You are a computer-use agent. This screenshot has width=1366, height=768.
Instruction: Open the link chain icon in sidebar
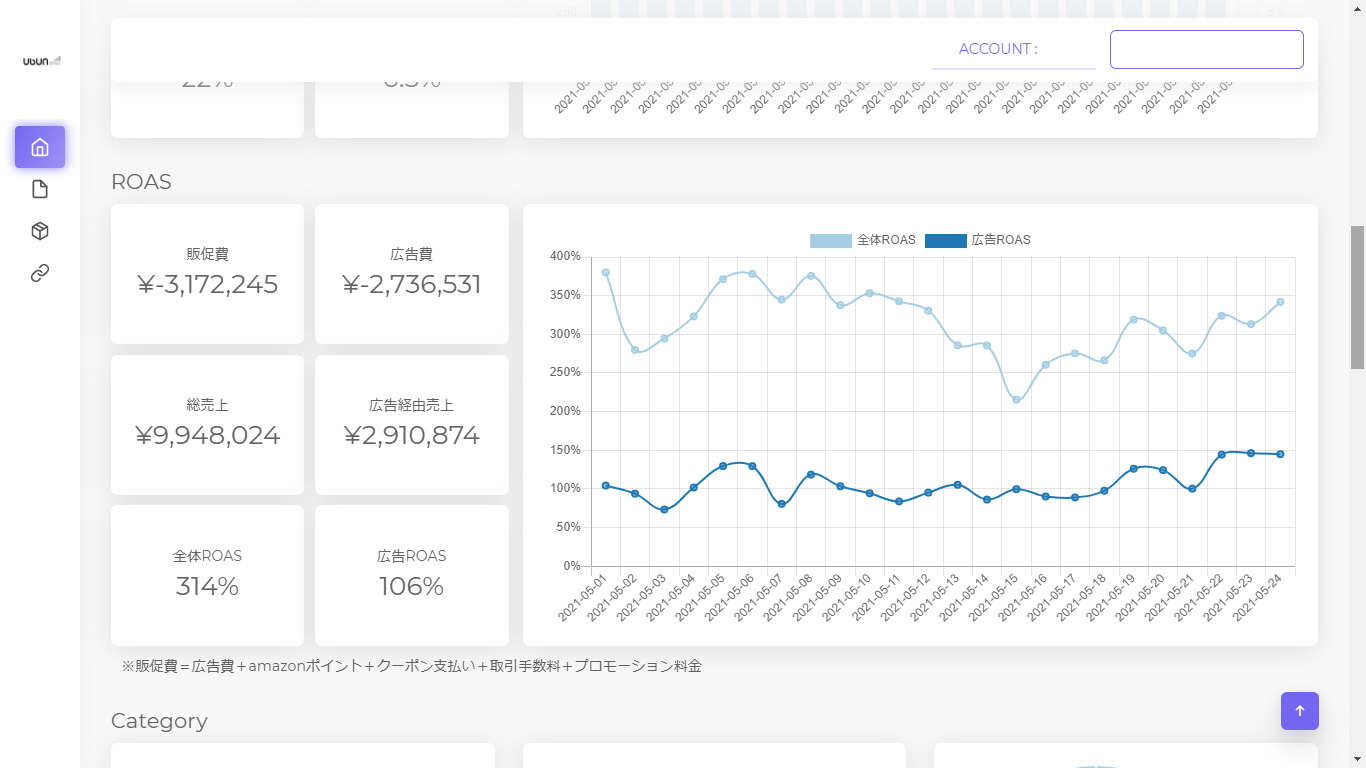(x=40, y=273)
